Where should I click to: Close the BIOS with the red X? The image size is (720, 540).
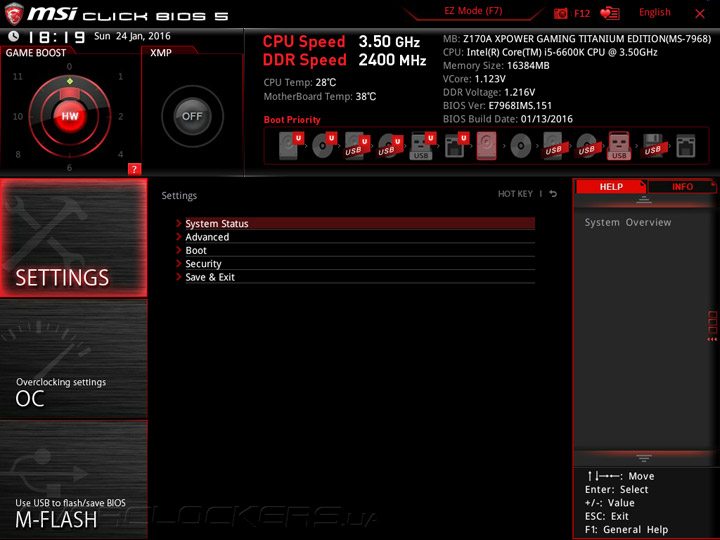coord(700,14)
